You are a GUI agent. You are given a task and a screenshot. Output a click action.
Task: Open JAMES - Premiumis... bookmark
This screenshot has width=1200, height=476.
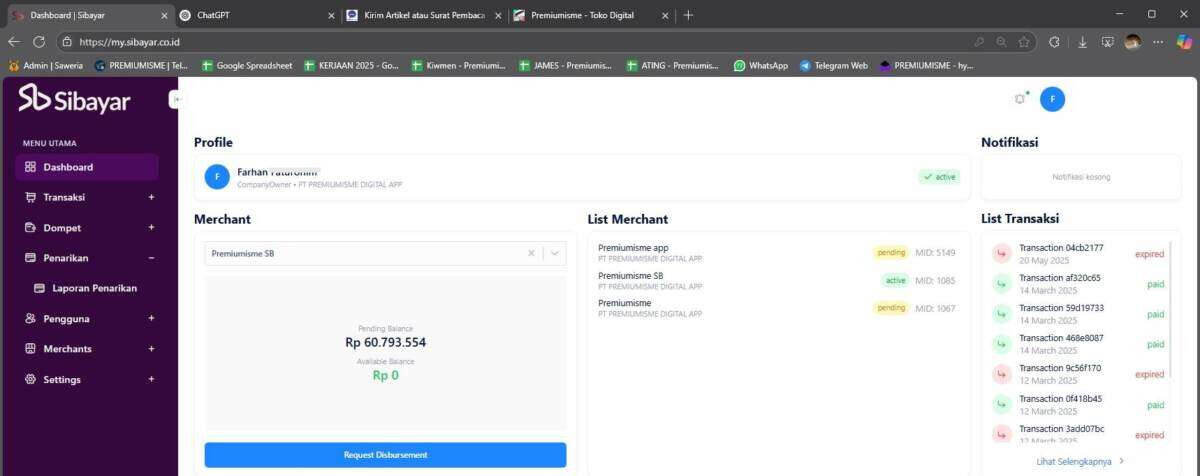pyautogui.click(x=564, y=65)
